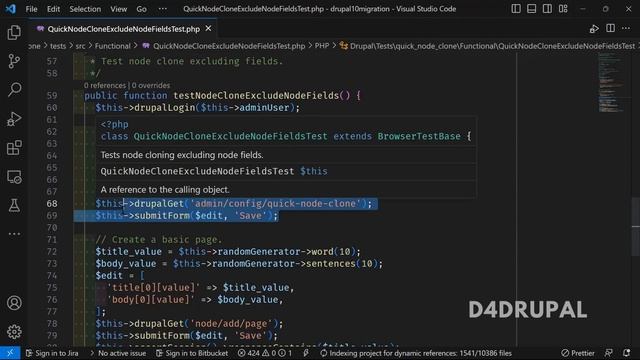Open more editor actions ellipsis
This screenshot has width=640, height=360.
pos(626,28)
